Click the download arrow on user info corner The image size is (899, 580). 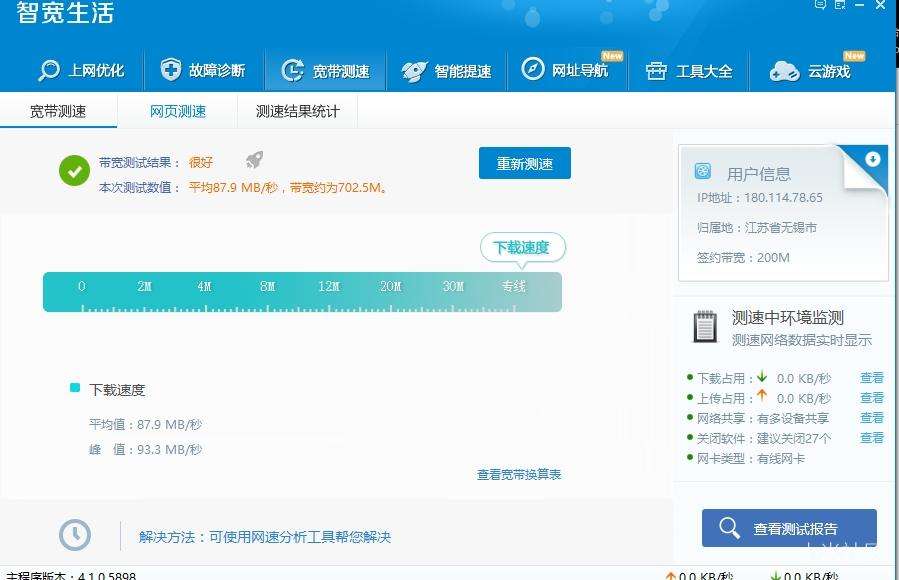[872, 159]
